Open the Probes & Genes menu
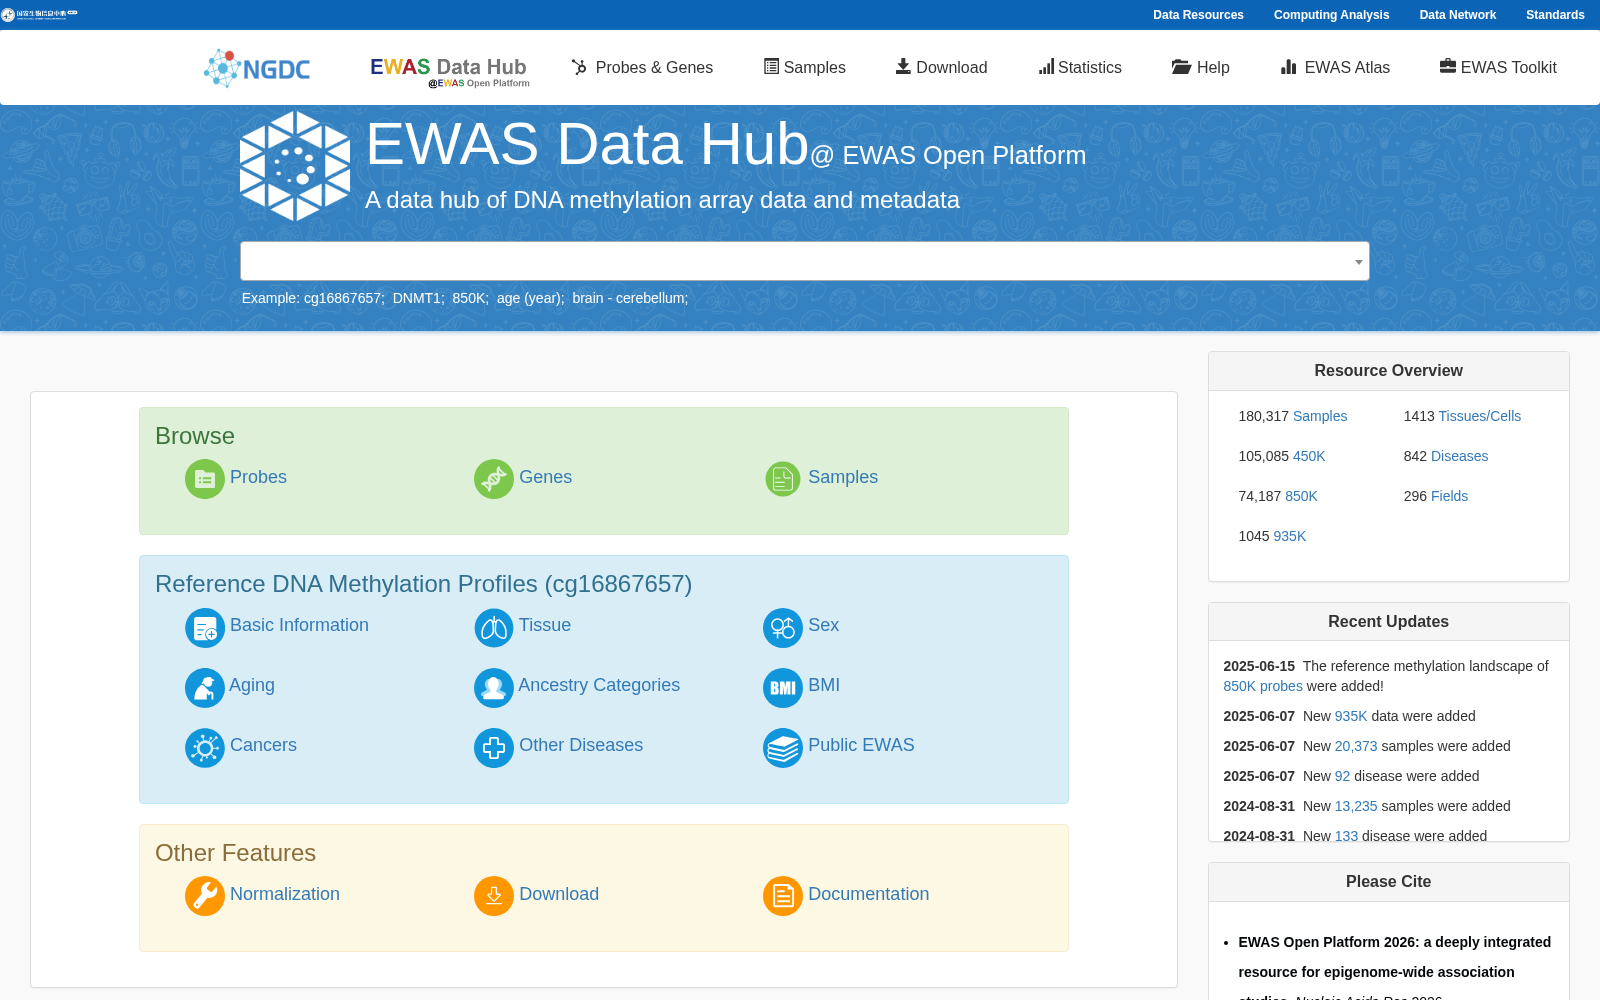The image size is (1600, 1000). pyautogui.click(x=642, y=67)
